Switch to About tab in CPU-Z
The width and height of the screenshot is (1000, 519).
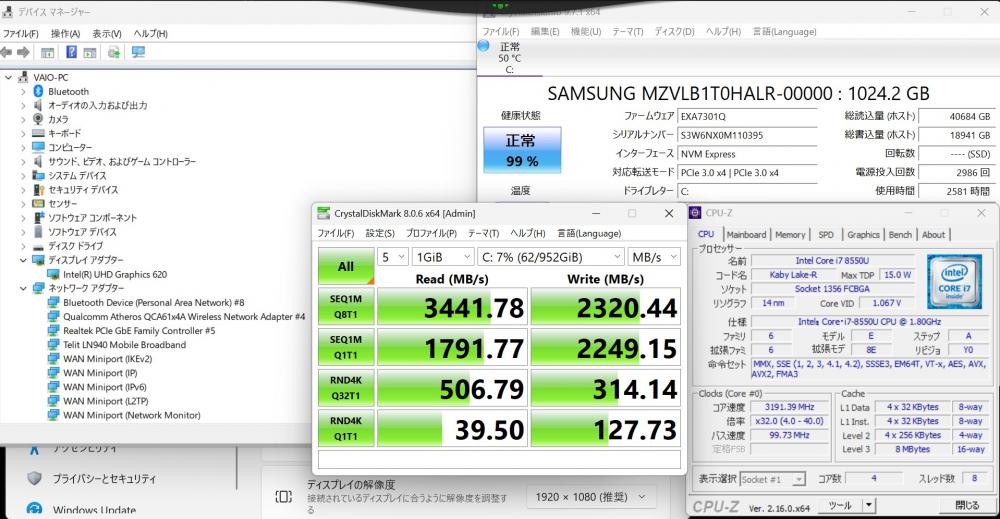point(934,235)
